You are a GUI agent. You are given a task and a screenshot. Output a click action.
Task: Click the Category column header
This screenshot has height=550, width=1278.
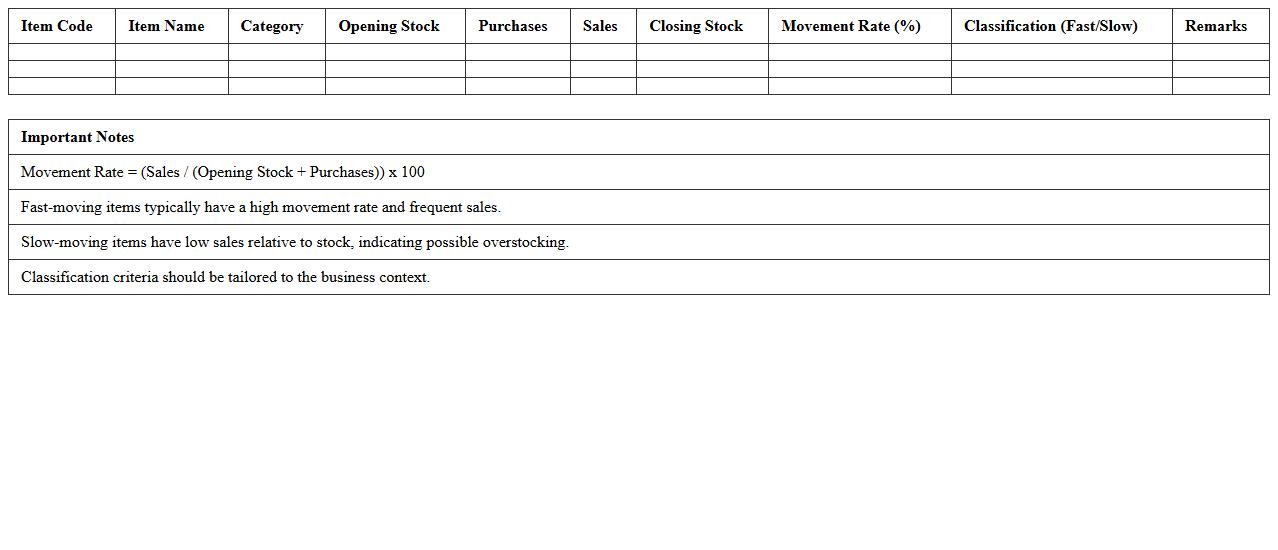tap(272, 26)
